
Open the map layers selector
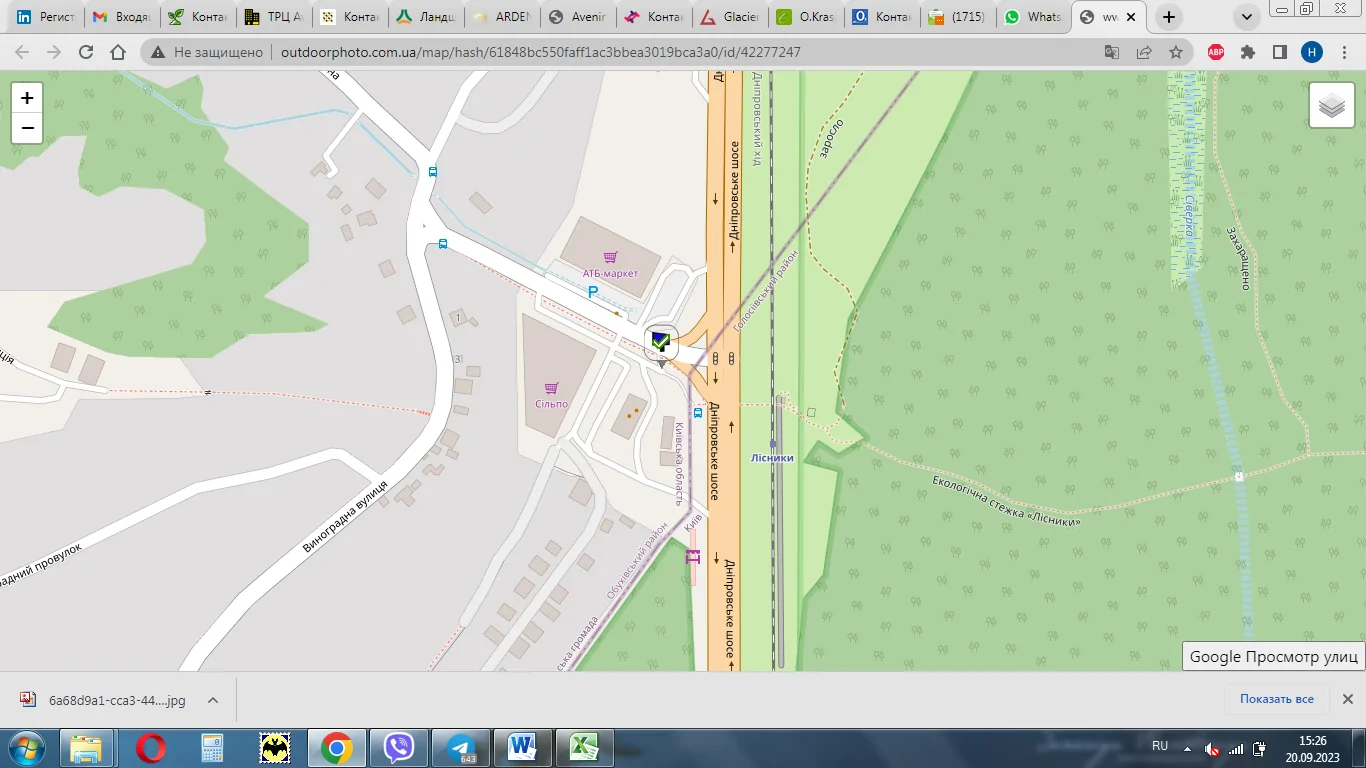(1331, 105)
